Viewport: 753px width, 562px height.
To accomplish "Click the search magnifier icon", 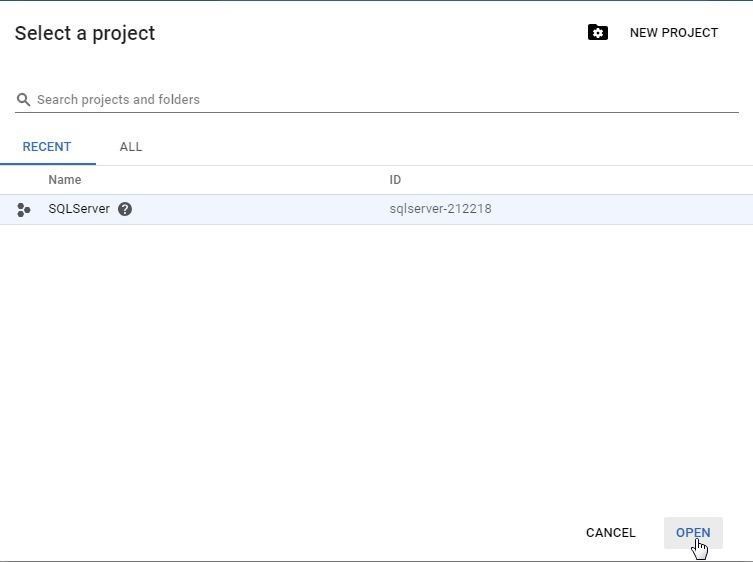I will 24,100.
